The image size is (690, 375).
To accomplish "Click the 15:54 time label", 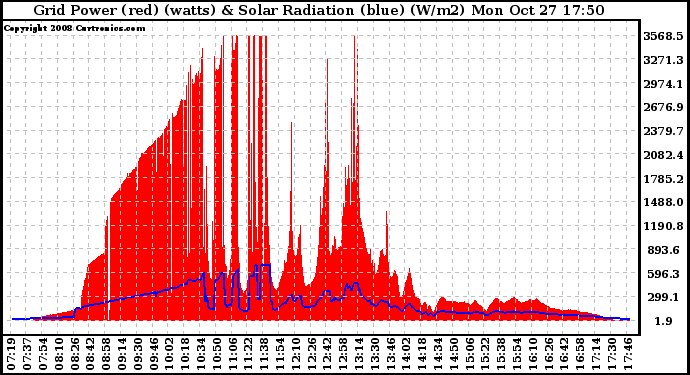I will [x=517, y=354].
